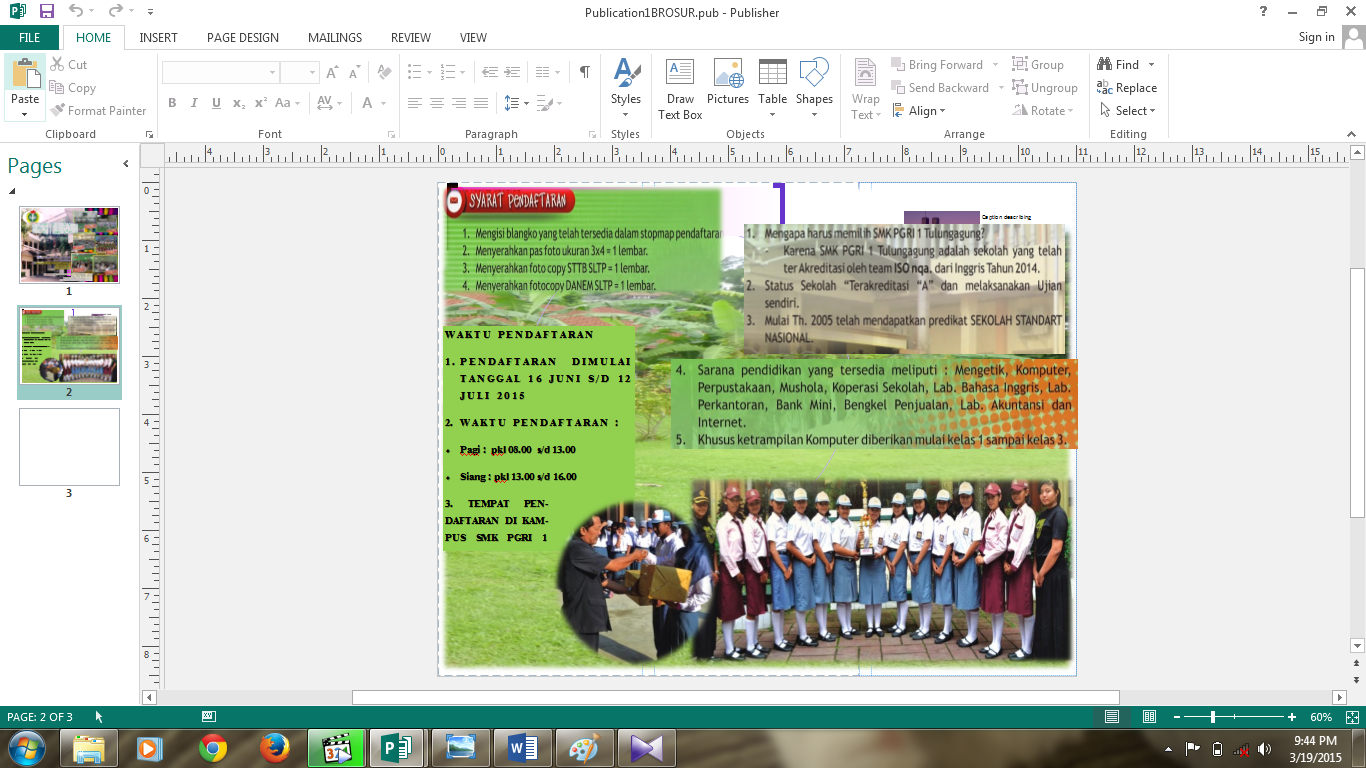Expand the Find dropdown arrow
The width and height of the screenshot is (1366, 768).
coord(1151,65)
